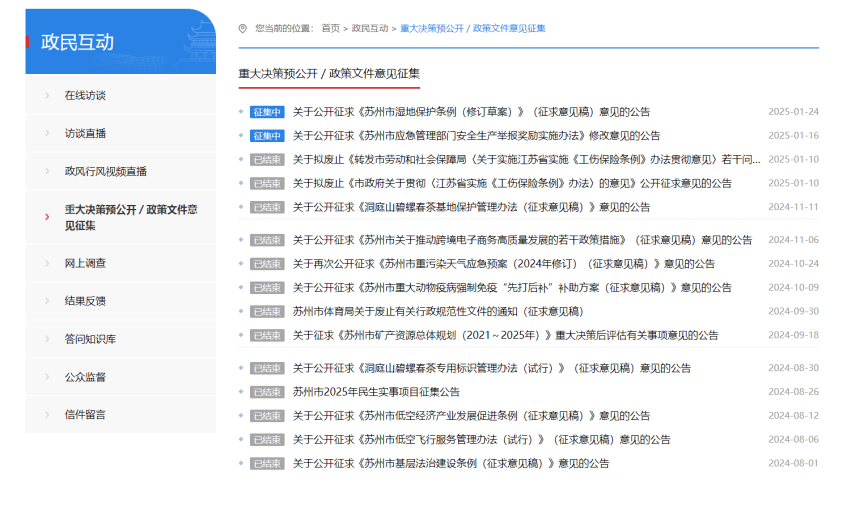Image resolution: width=845 pixels, height=509 pixels.
Task: Click the 征集中 badge for 湿地保护条例 notice
Action: (267, 112)
